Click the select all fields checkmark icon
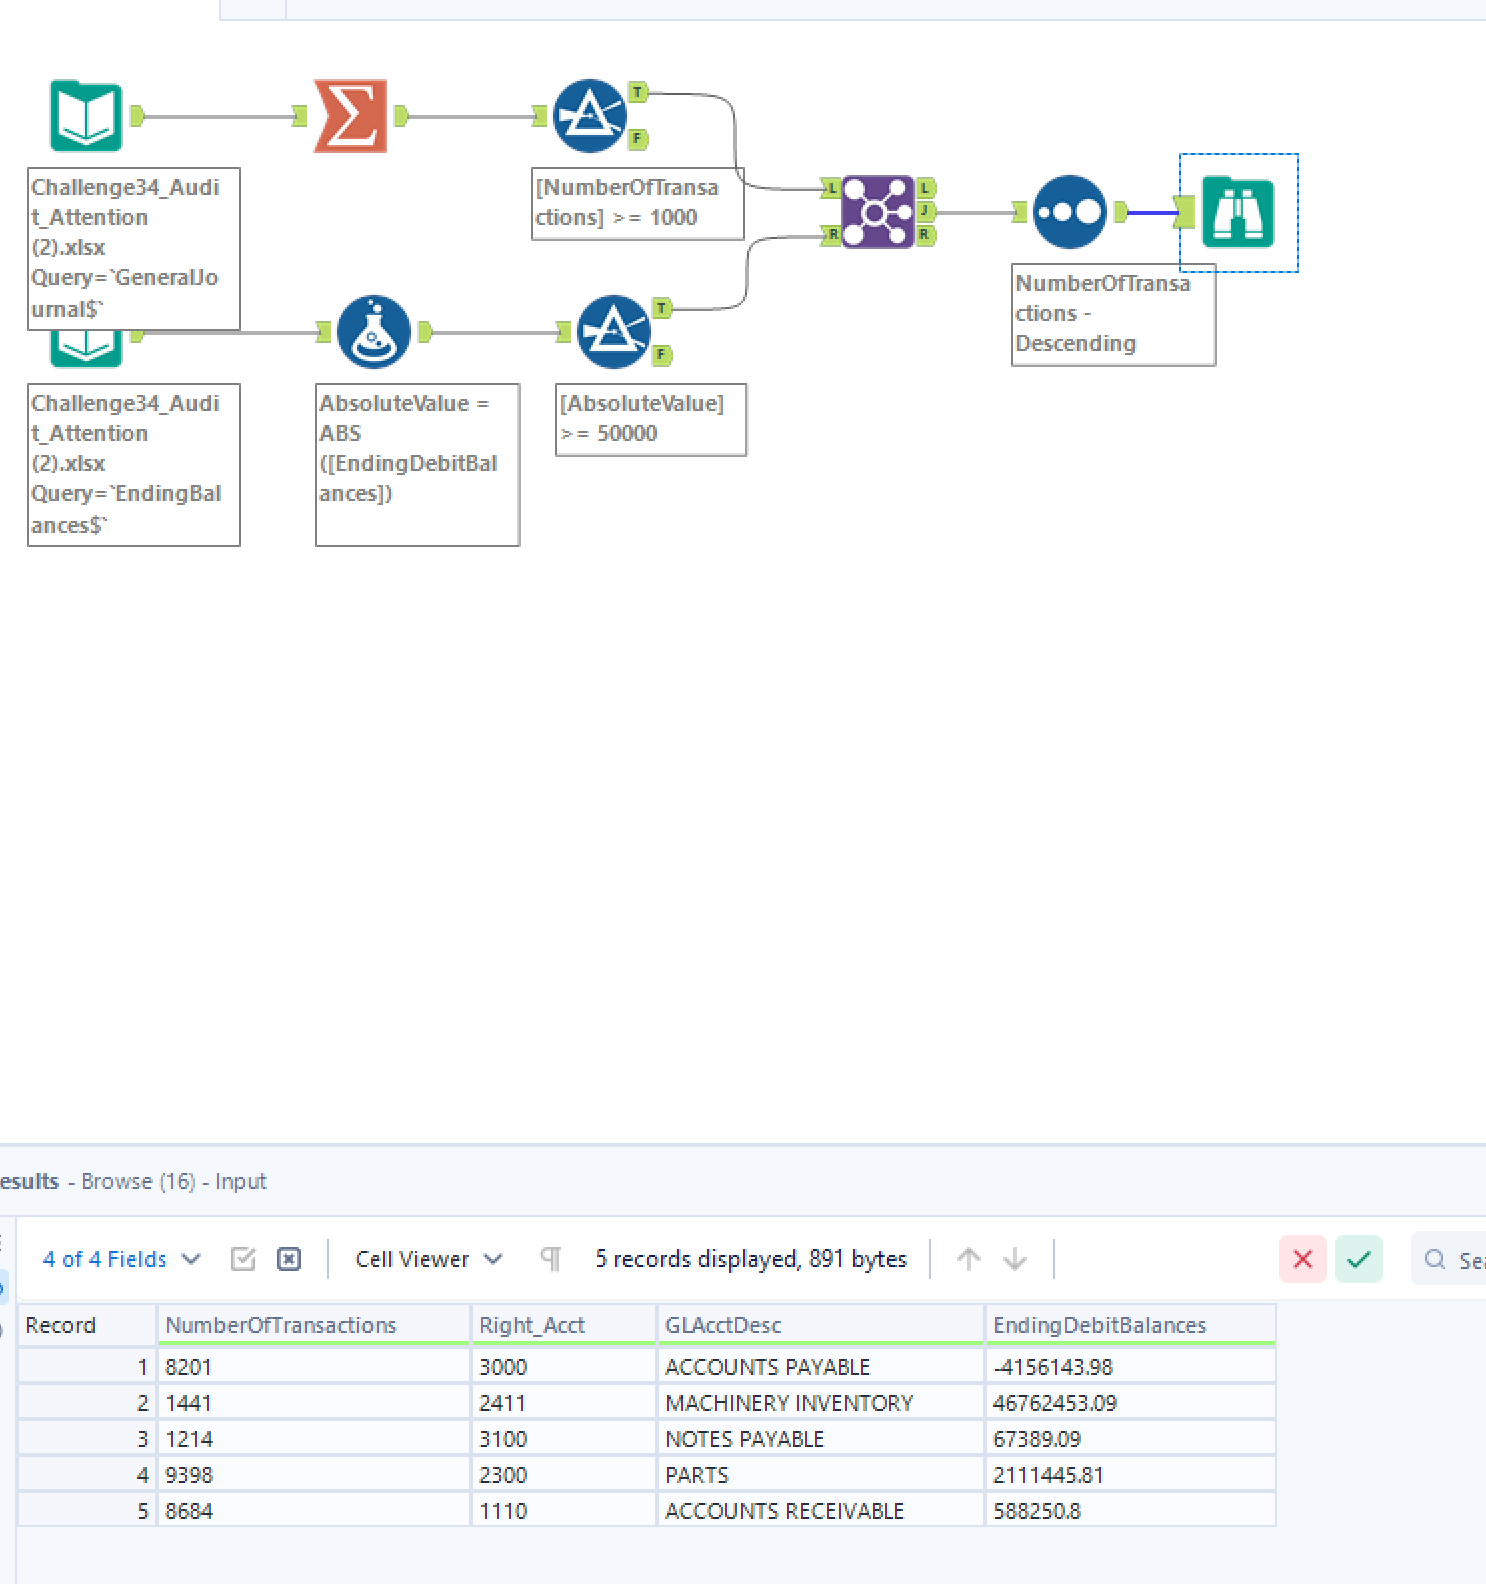Image resolution: width=1486 pixels, height=1584 pixels. (x=243, y=1259)
